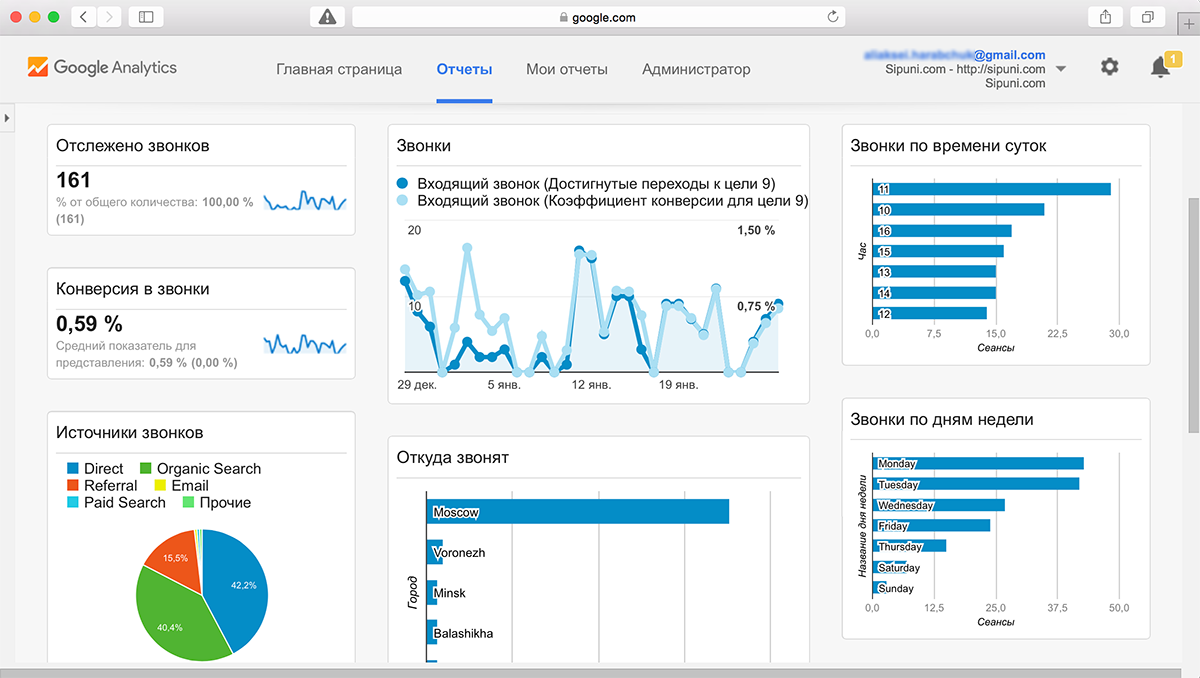Click the Конверсия в звонки title
The image size is (1200, 678).
coord(133,289)
